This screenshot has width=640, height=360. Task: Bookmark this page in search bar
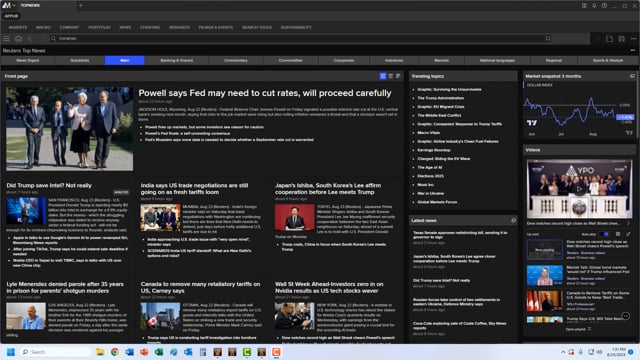click(548, 38)
